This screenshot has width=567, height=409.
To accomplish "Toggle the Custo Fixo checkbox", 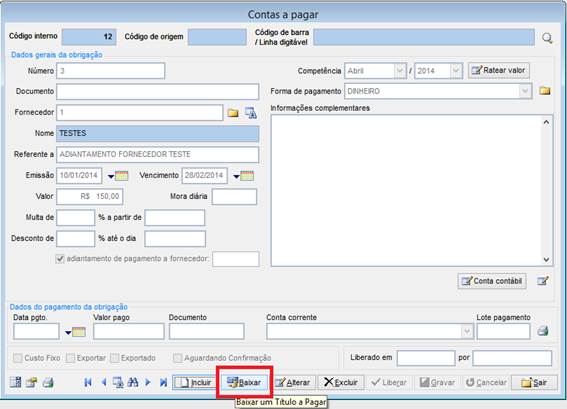I will (17, 358).
